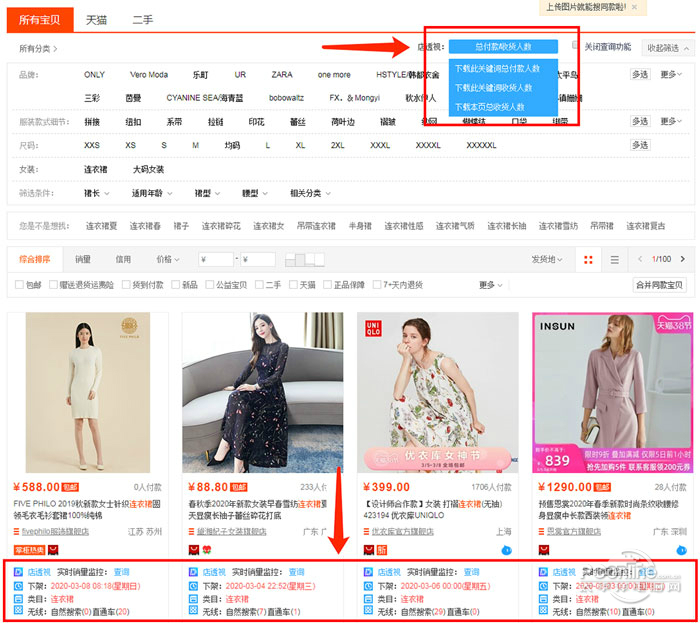Click 店透视 icon under ¥399.00 product
The height and width of the screenshot is (623, 700).
368,572
